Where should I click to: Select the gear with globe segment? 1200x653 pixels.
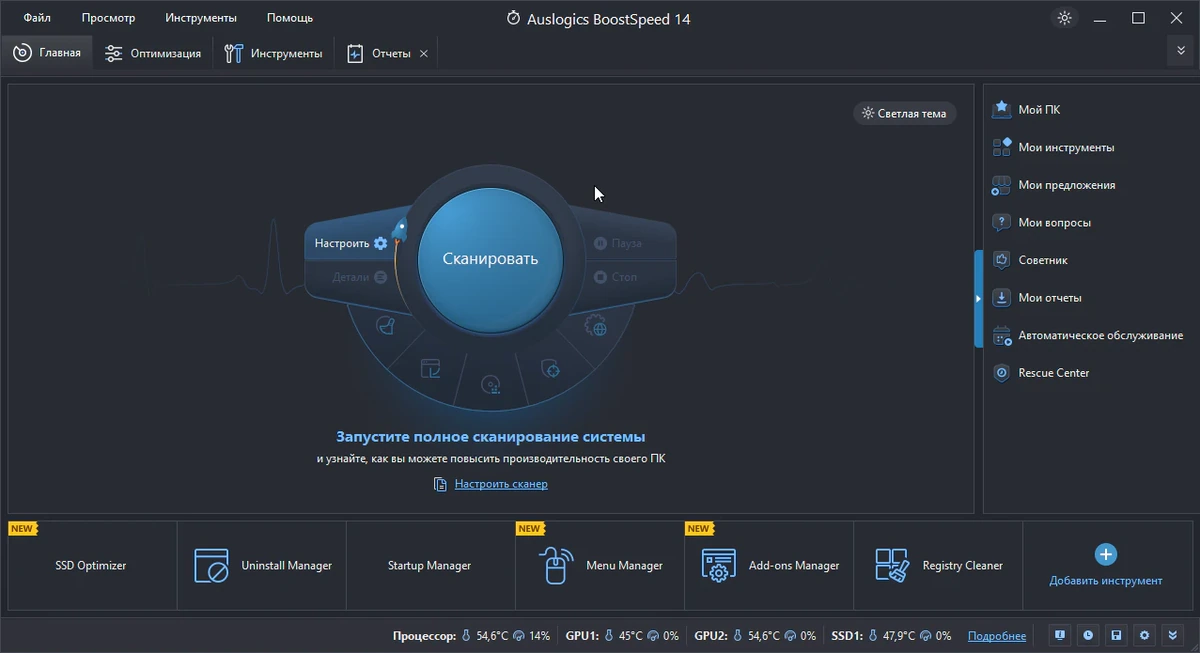click(x=595, y=326)
